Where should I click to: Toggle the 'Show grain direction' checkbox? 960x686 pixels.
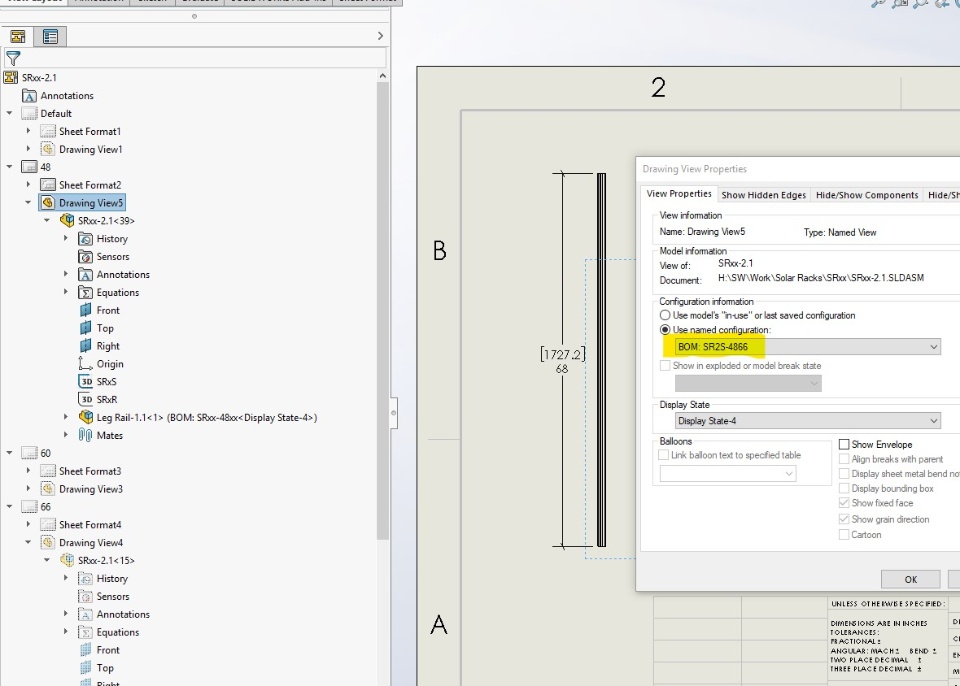844,519
